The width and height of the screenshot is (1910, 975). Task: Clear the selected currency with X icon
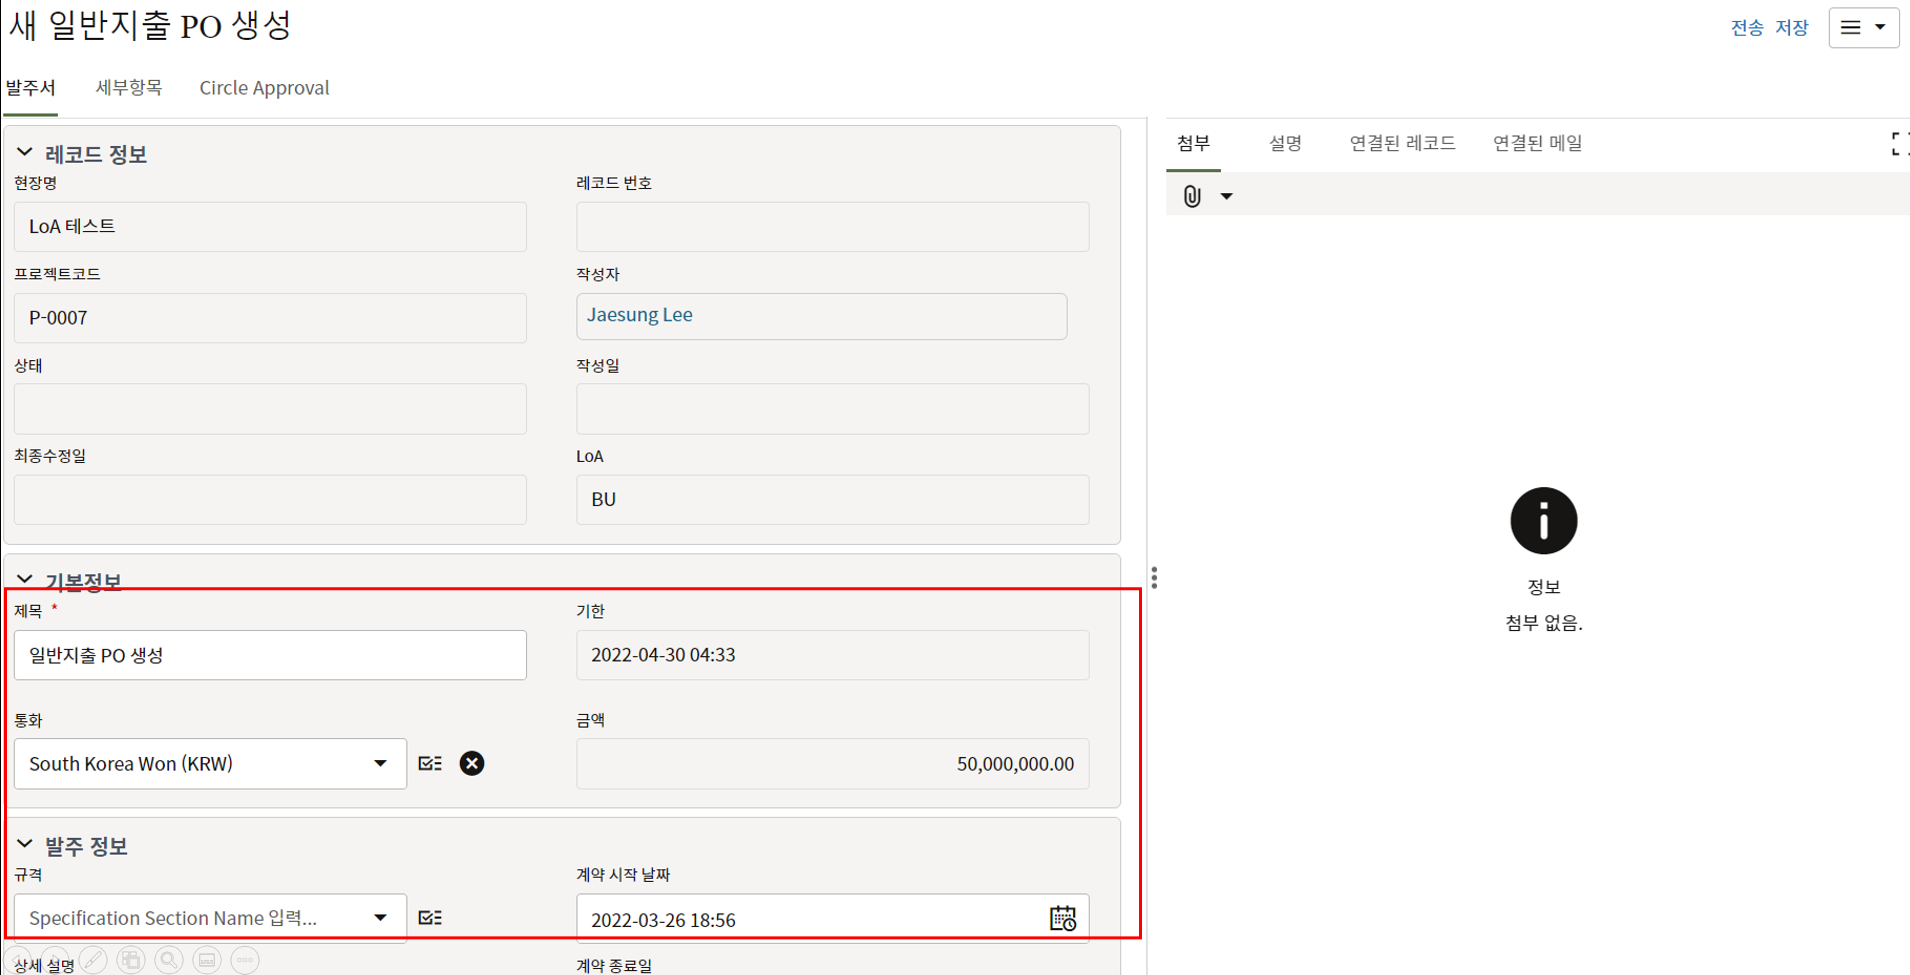pyautogui.click(x=471, y=764)
